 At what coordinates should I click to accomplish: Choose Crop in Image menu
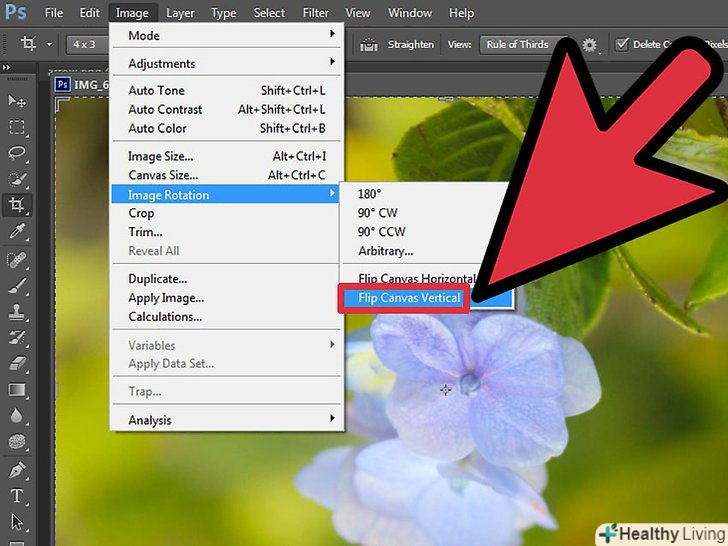click(x=225, y=213)
